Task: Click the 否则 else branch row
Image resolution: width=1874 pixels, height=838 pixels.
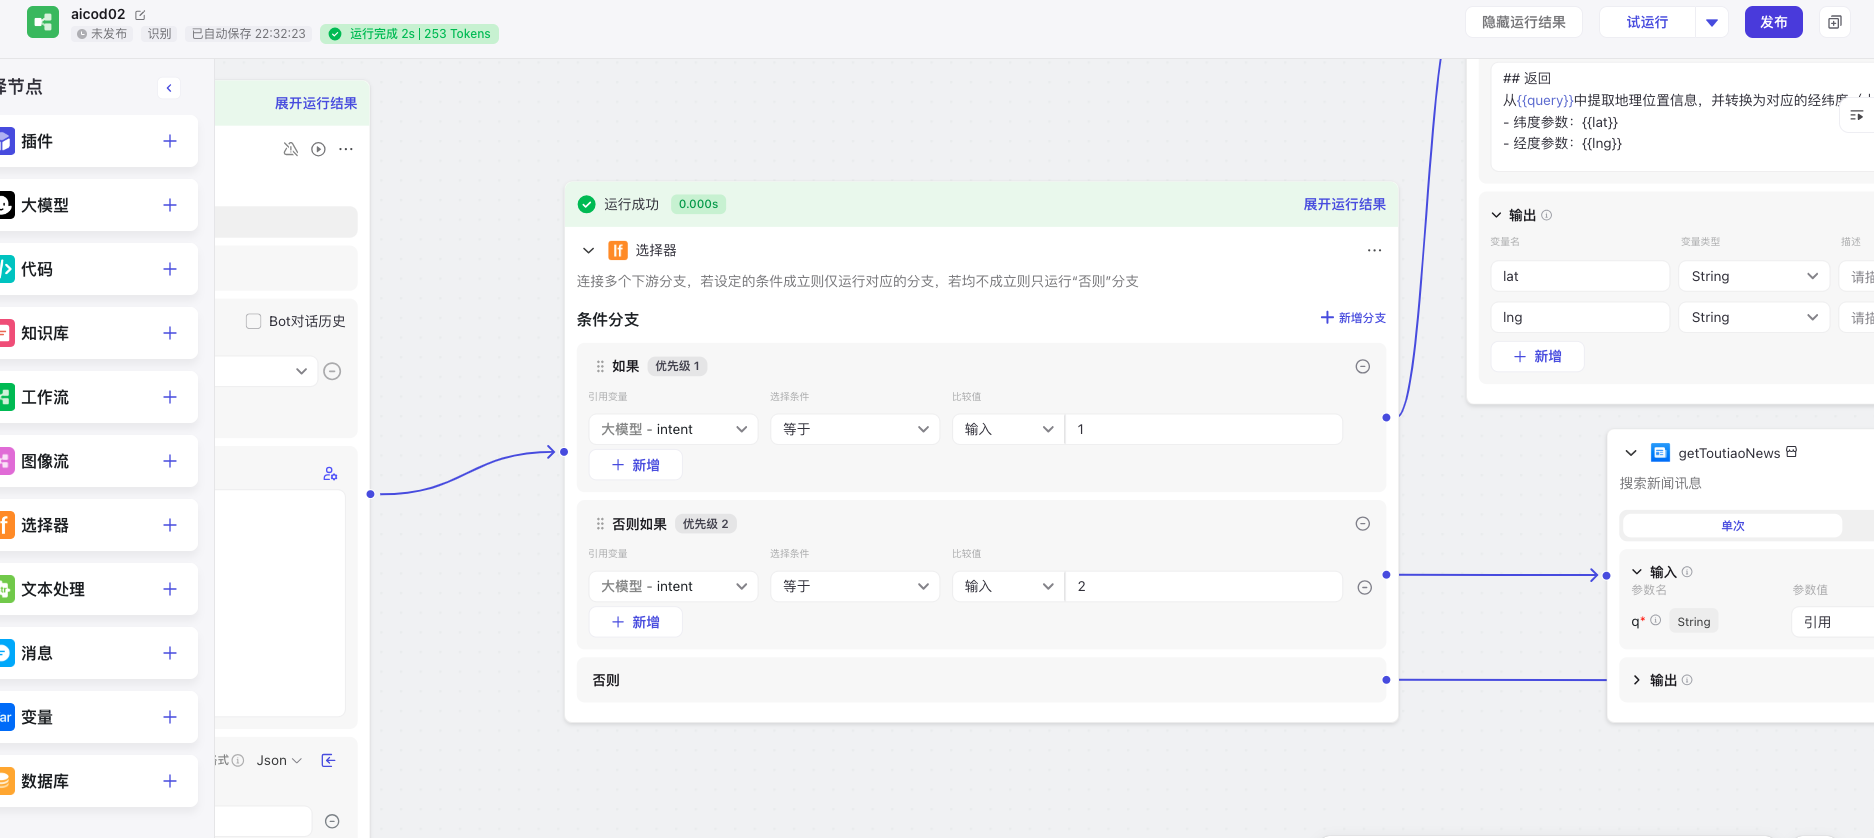Action: (x=982, y=680)
